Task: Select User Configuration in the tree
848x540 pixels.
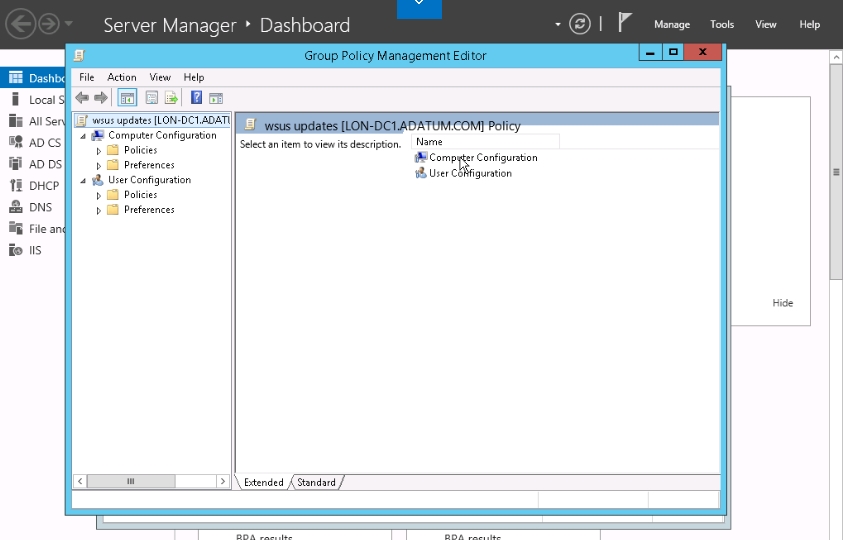Action: (149, 180)
